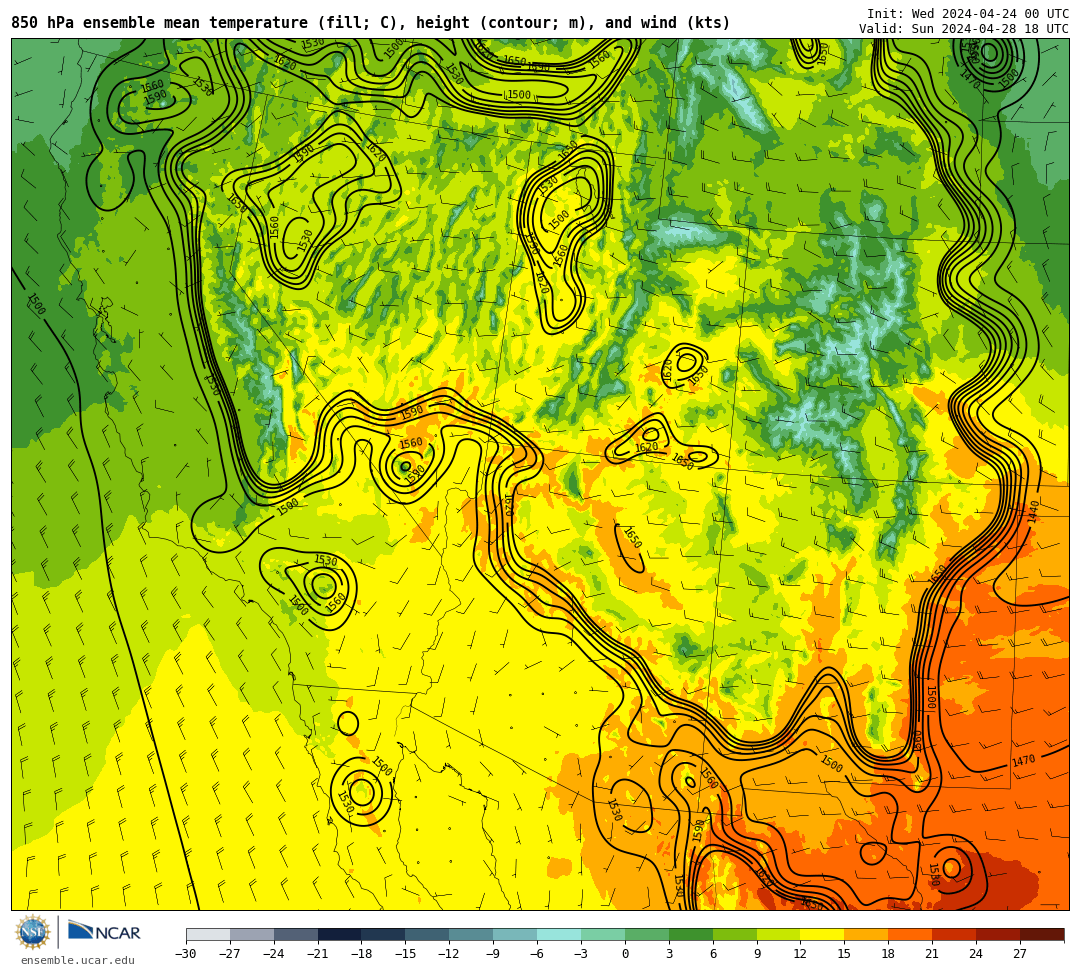
Task: Click the 1440 contour label on map
Action: (1033, 512)
